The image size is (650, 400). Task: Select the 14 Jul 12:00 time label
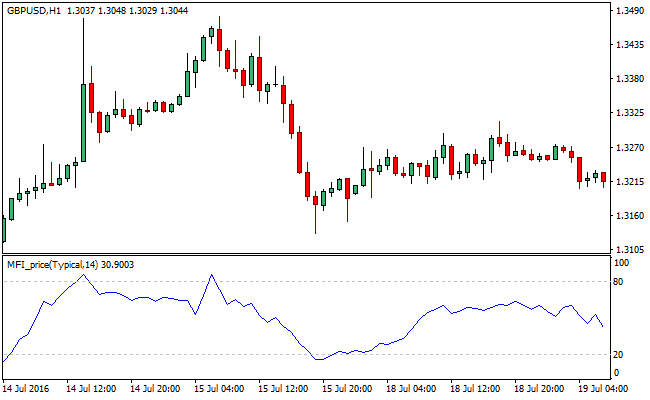91,388
